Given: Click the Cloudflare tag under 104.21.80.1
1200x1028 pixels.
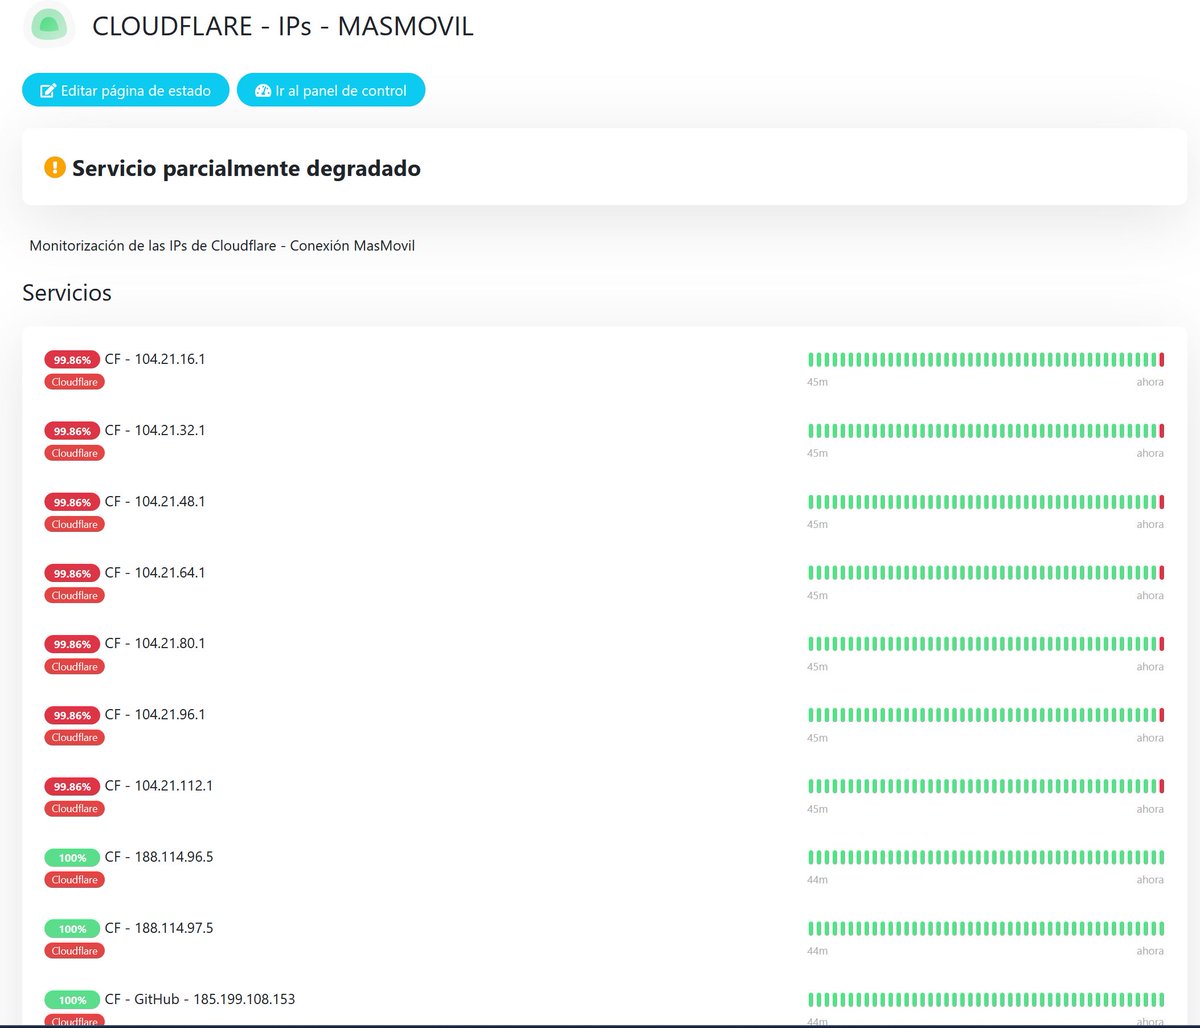Looking at the screenshot, I should (74, 666).
